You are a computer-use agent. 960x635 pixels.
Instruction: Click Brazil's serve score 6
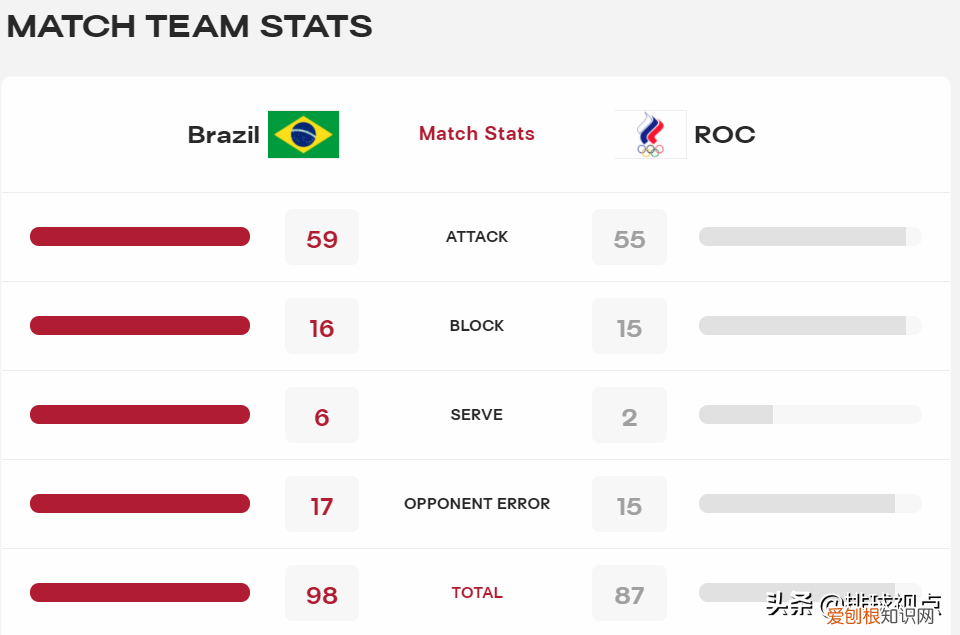click(x=322, y=416)
